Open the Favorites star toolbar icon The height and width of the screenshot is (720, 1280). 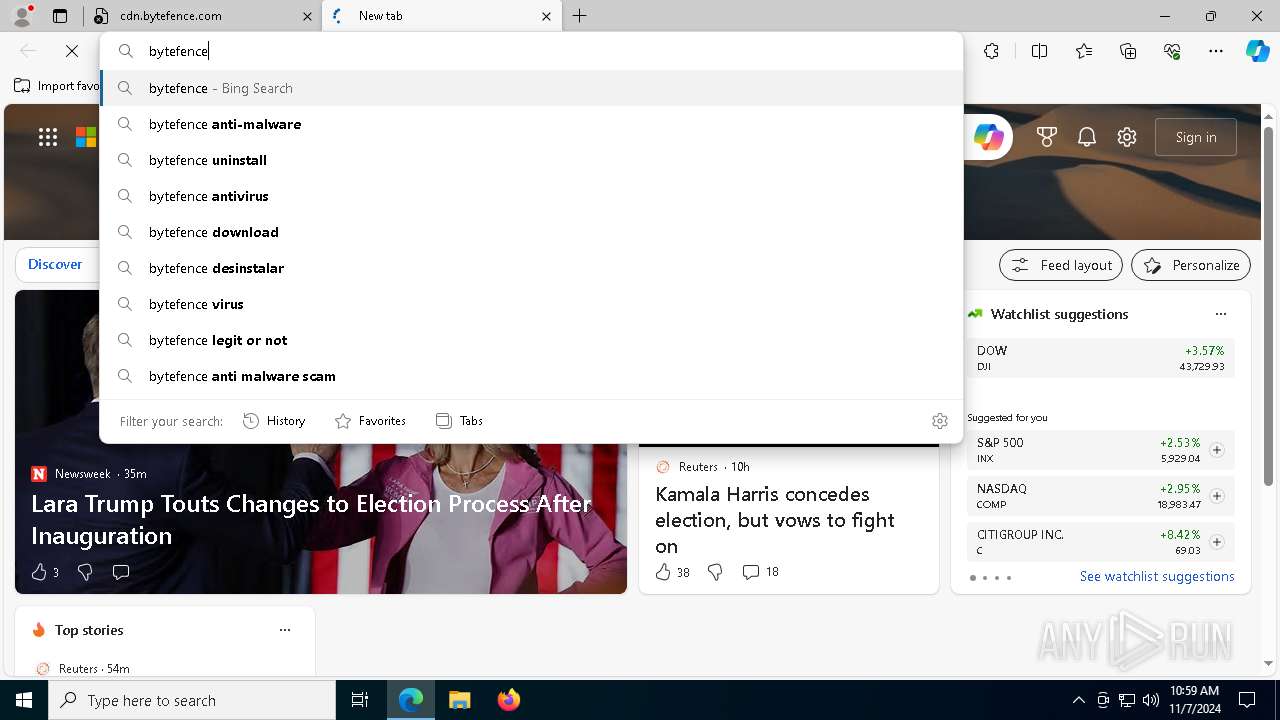tap(1084, 51)
